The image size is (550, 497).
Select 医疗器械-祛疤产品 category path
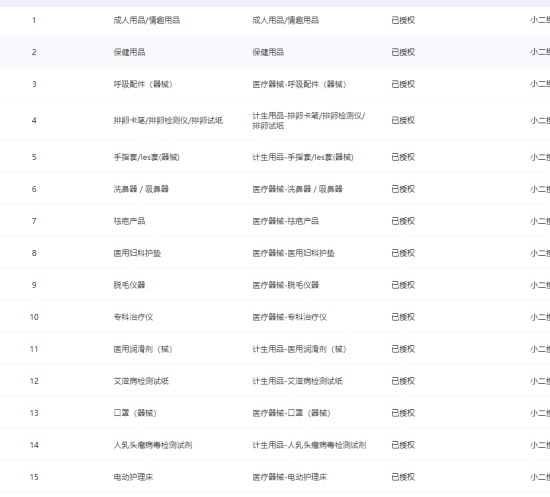[x=286, y=221]
